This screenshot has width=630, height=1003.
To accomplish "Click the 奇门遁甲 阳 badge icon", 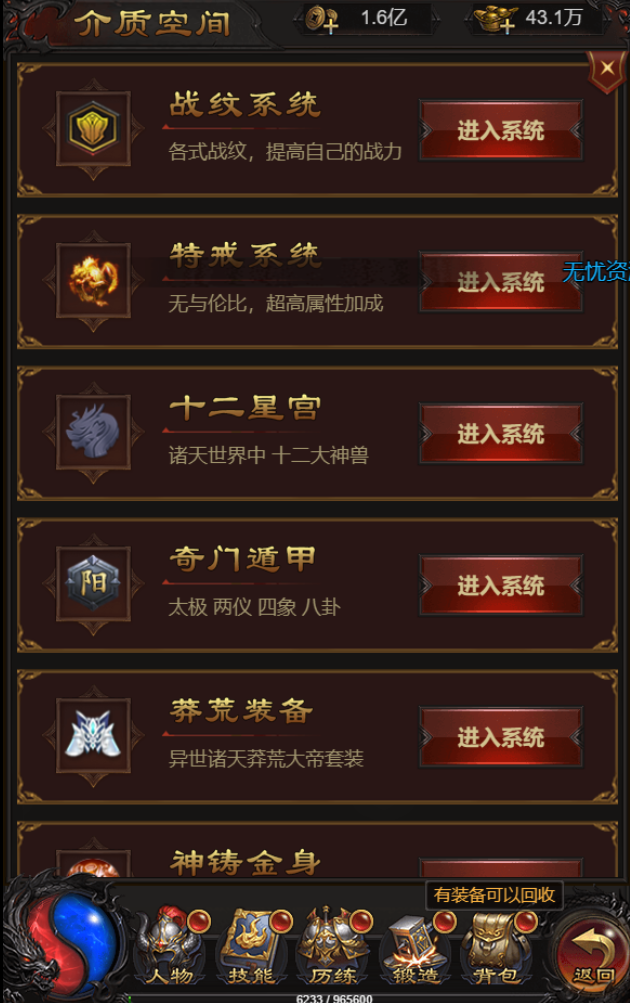I will click(x=93, y=583).
